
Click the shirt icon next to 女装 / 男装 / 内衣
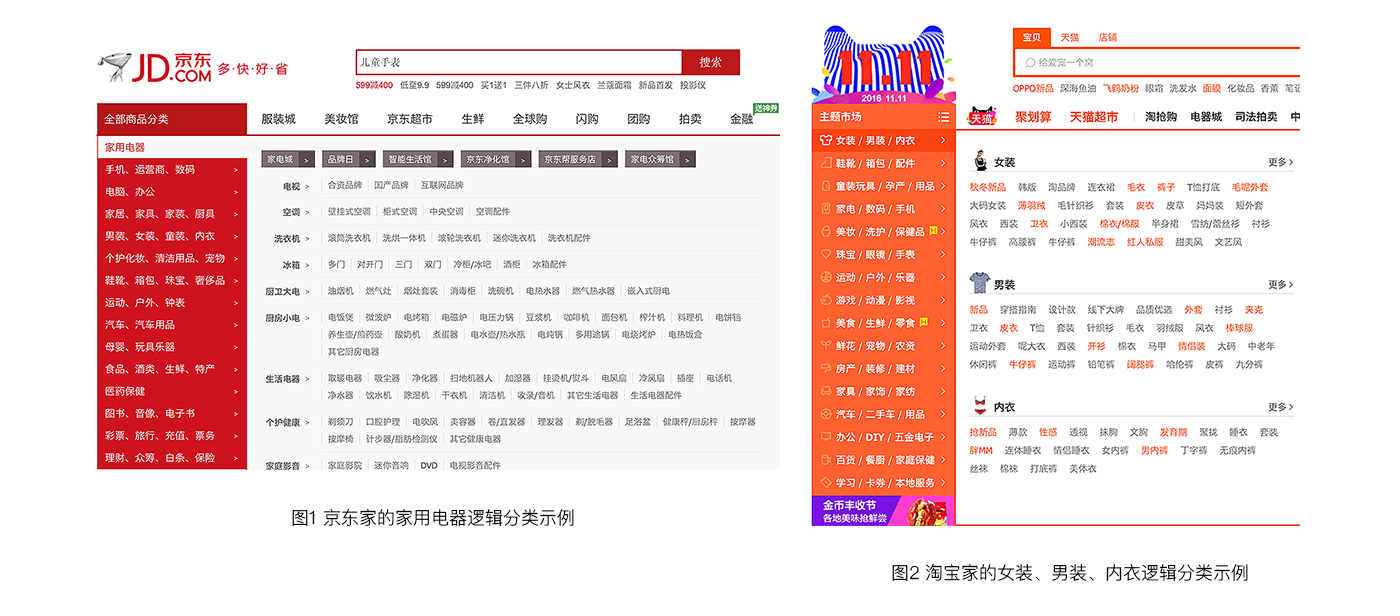tap(825, 140)
